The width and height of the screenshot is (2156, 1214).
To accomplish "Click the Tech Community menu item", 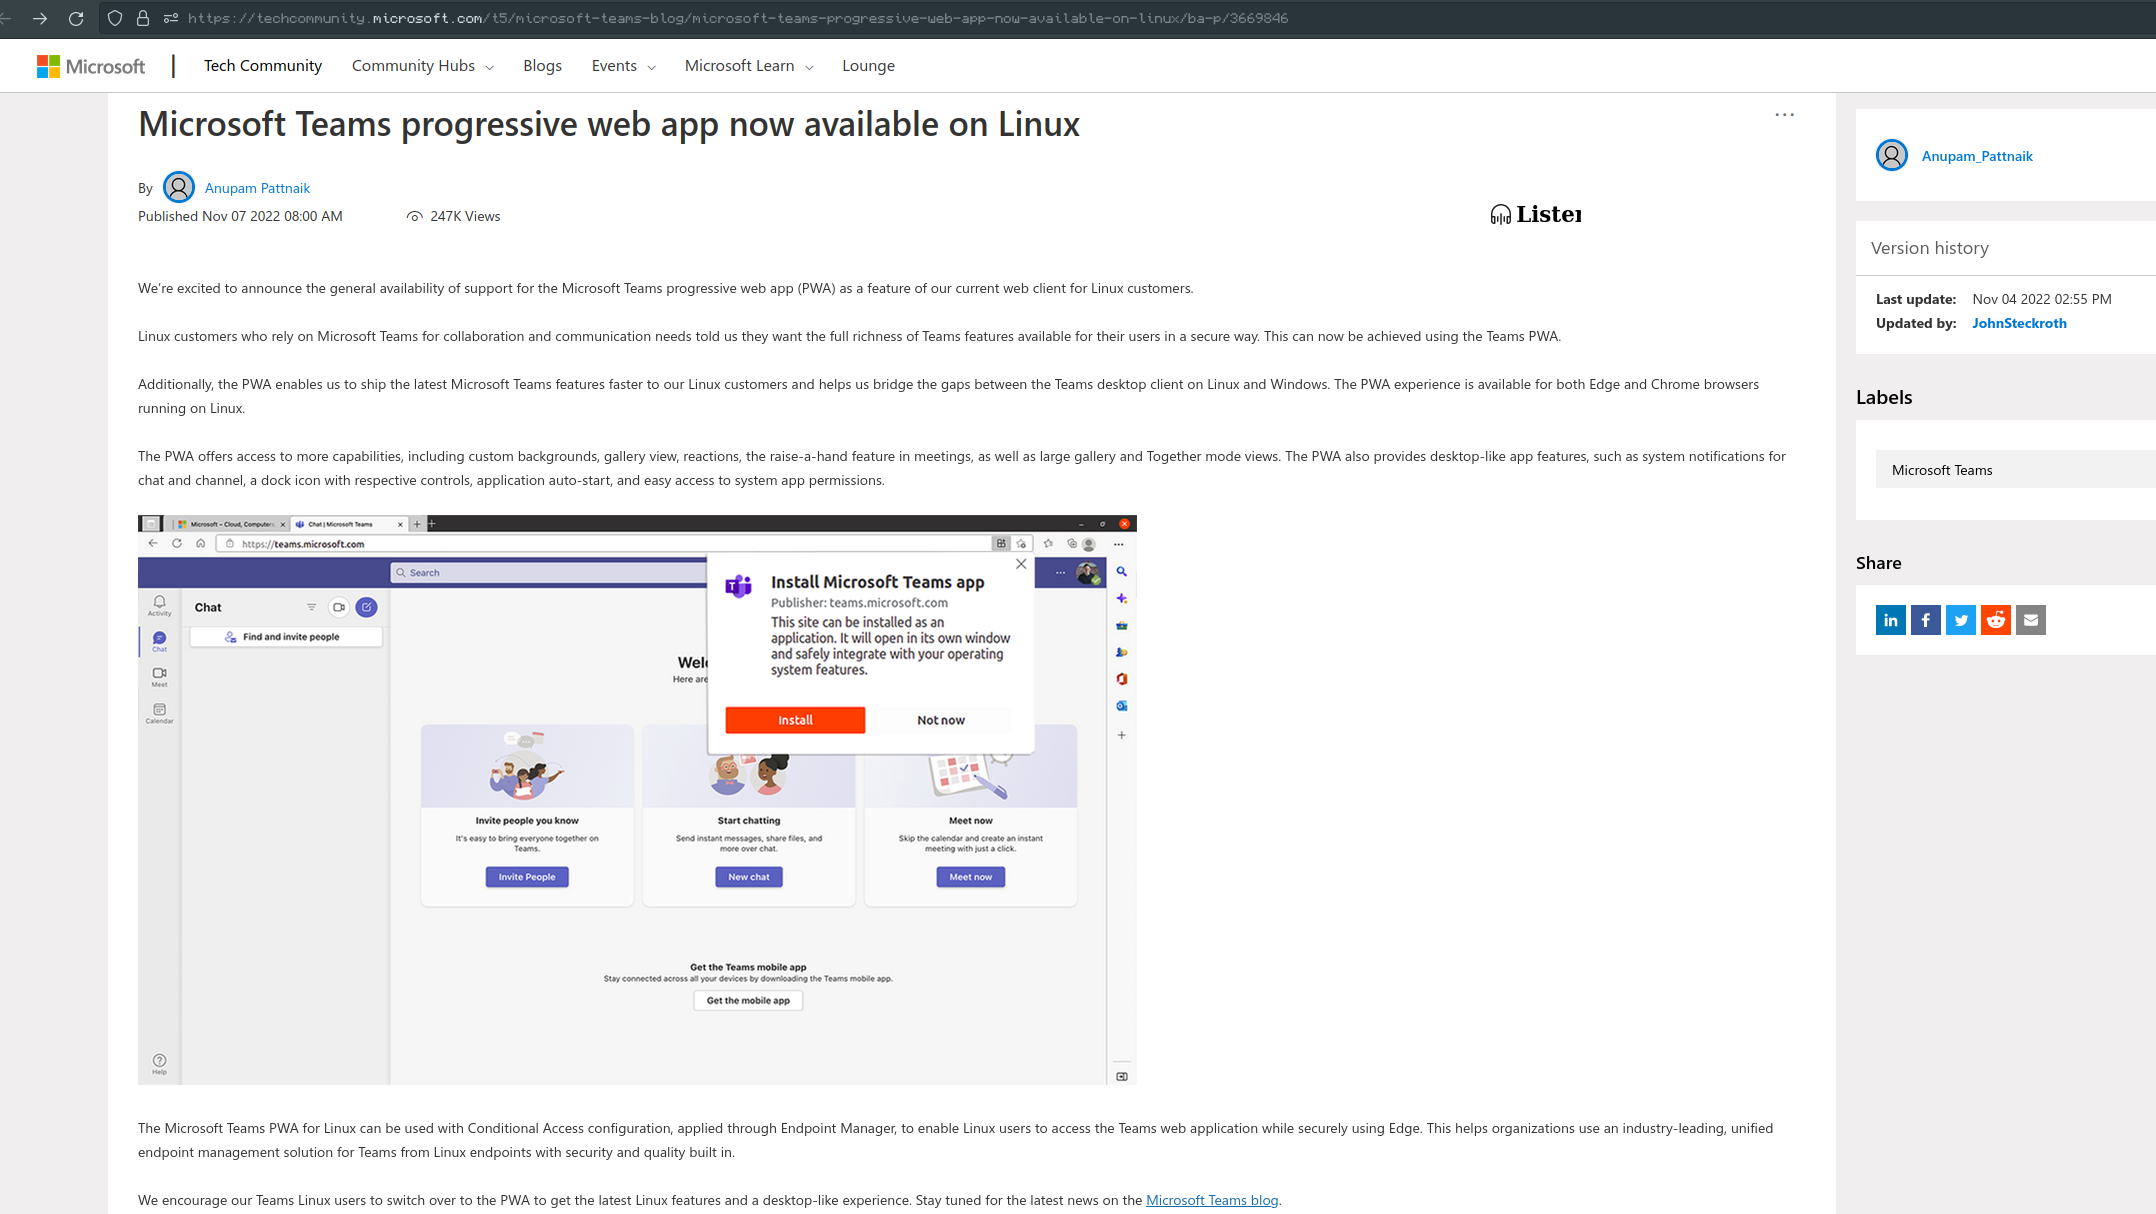I will 262,65.
